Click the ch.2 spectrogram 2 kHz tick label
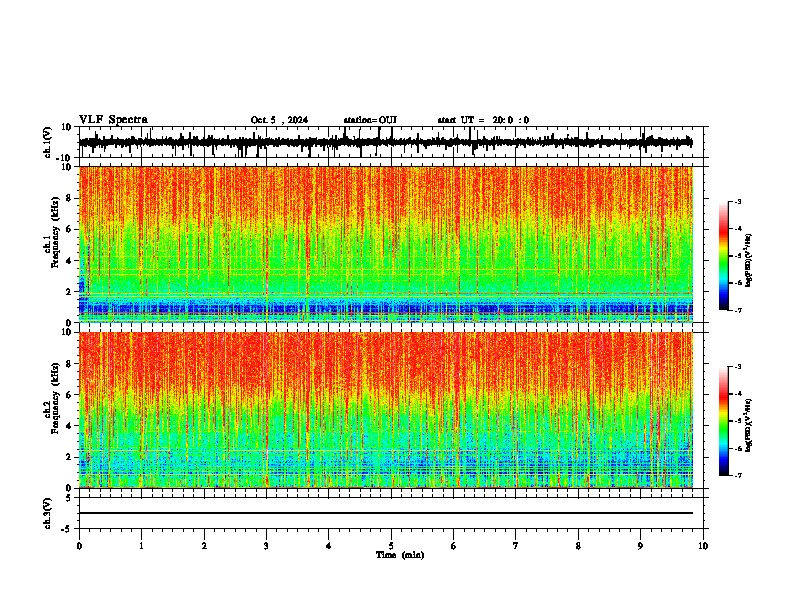792x612 pixels. [70, 457]
